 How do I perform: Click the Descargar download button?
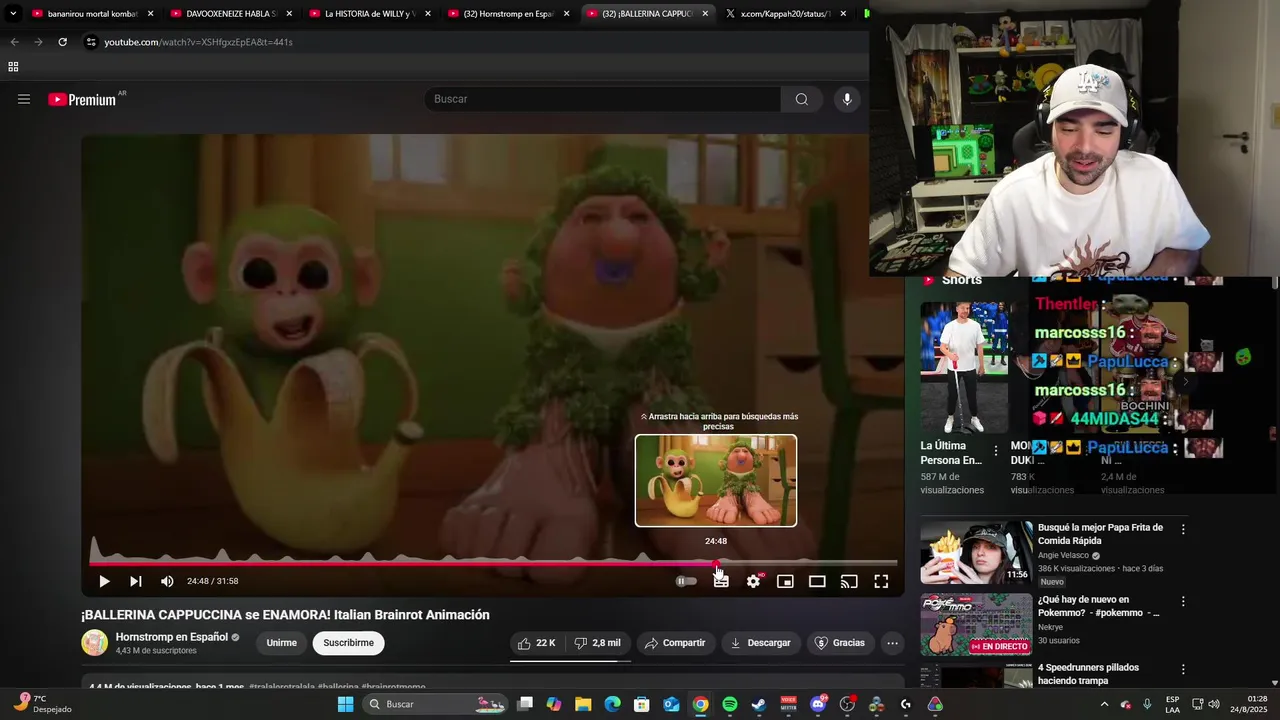coord(760,643)
